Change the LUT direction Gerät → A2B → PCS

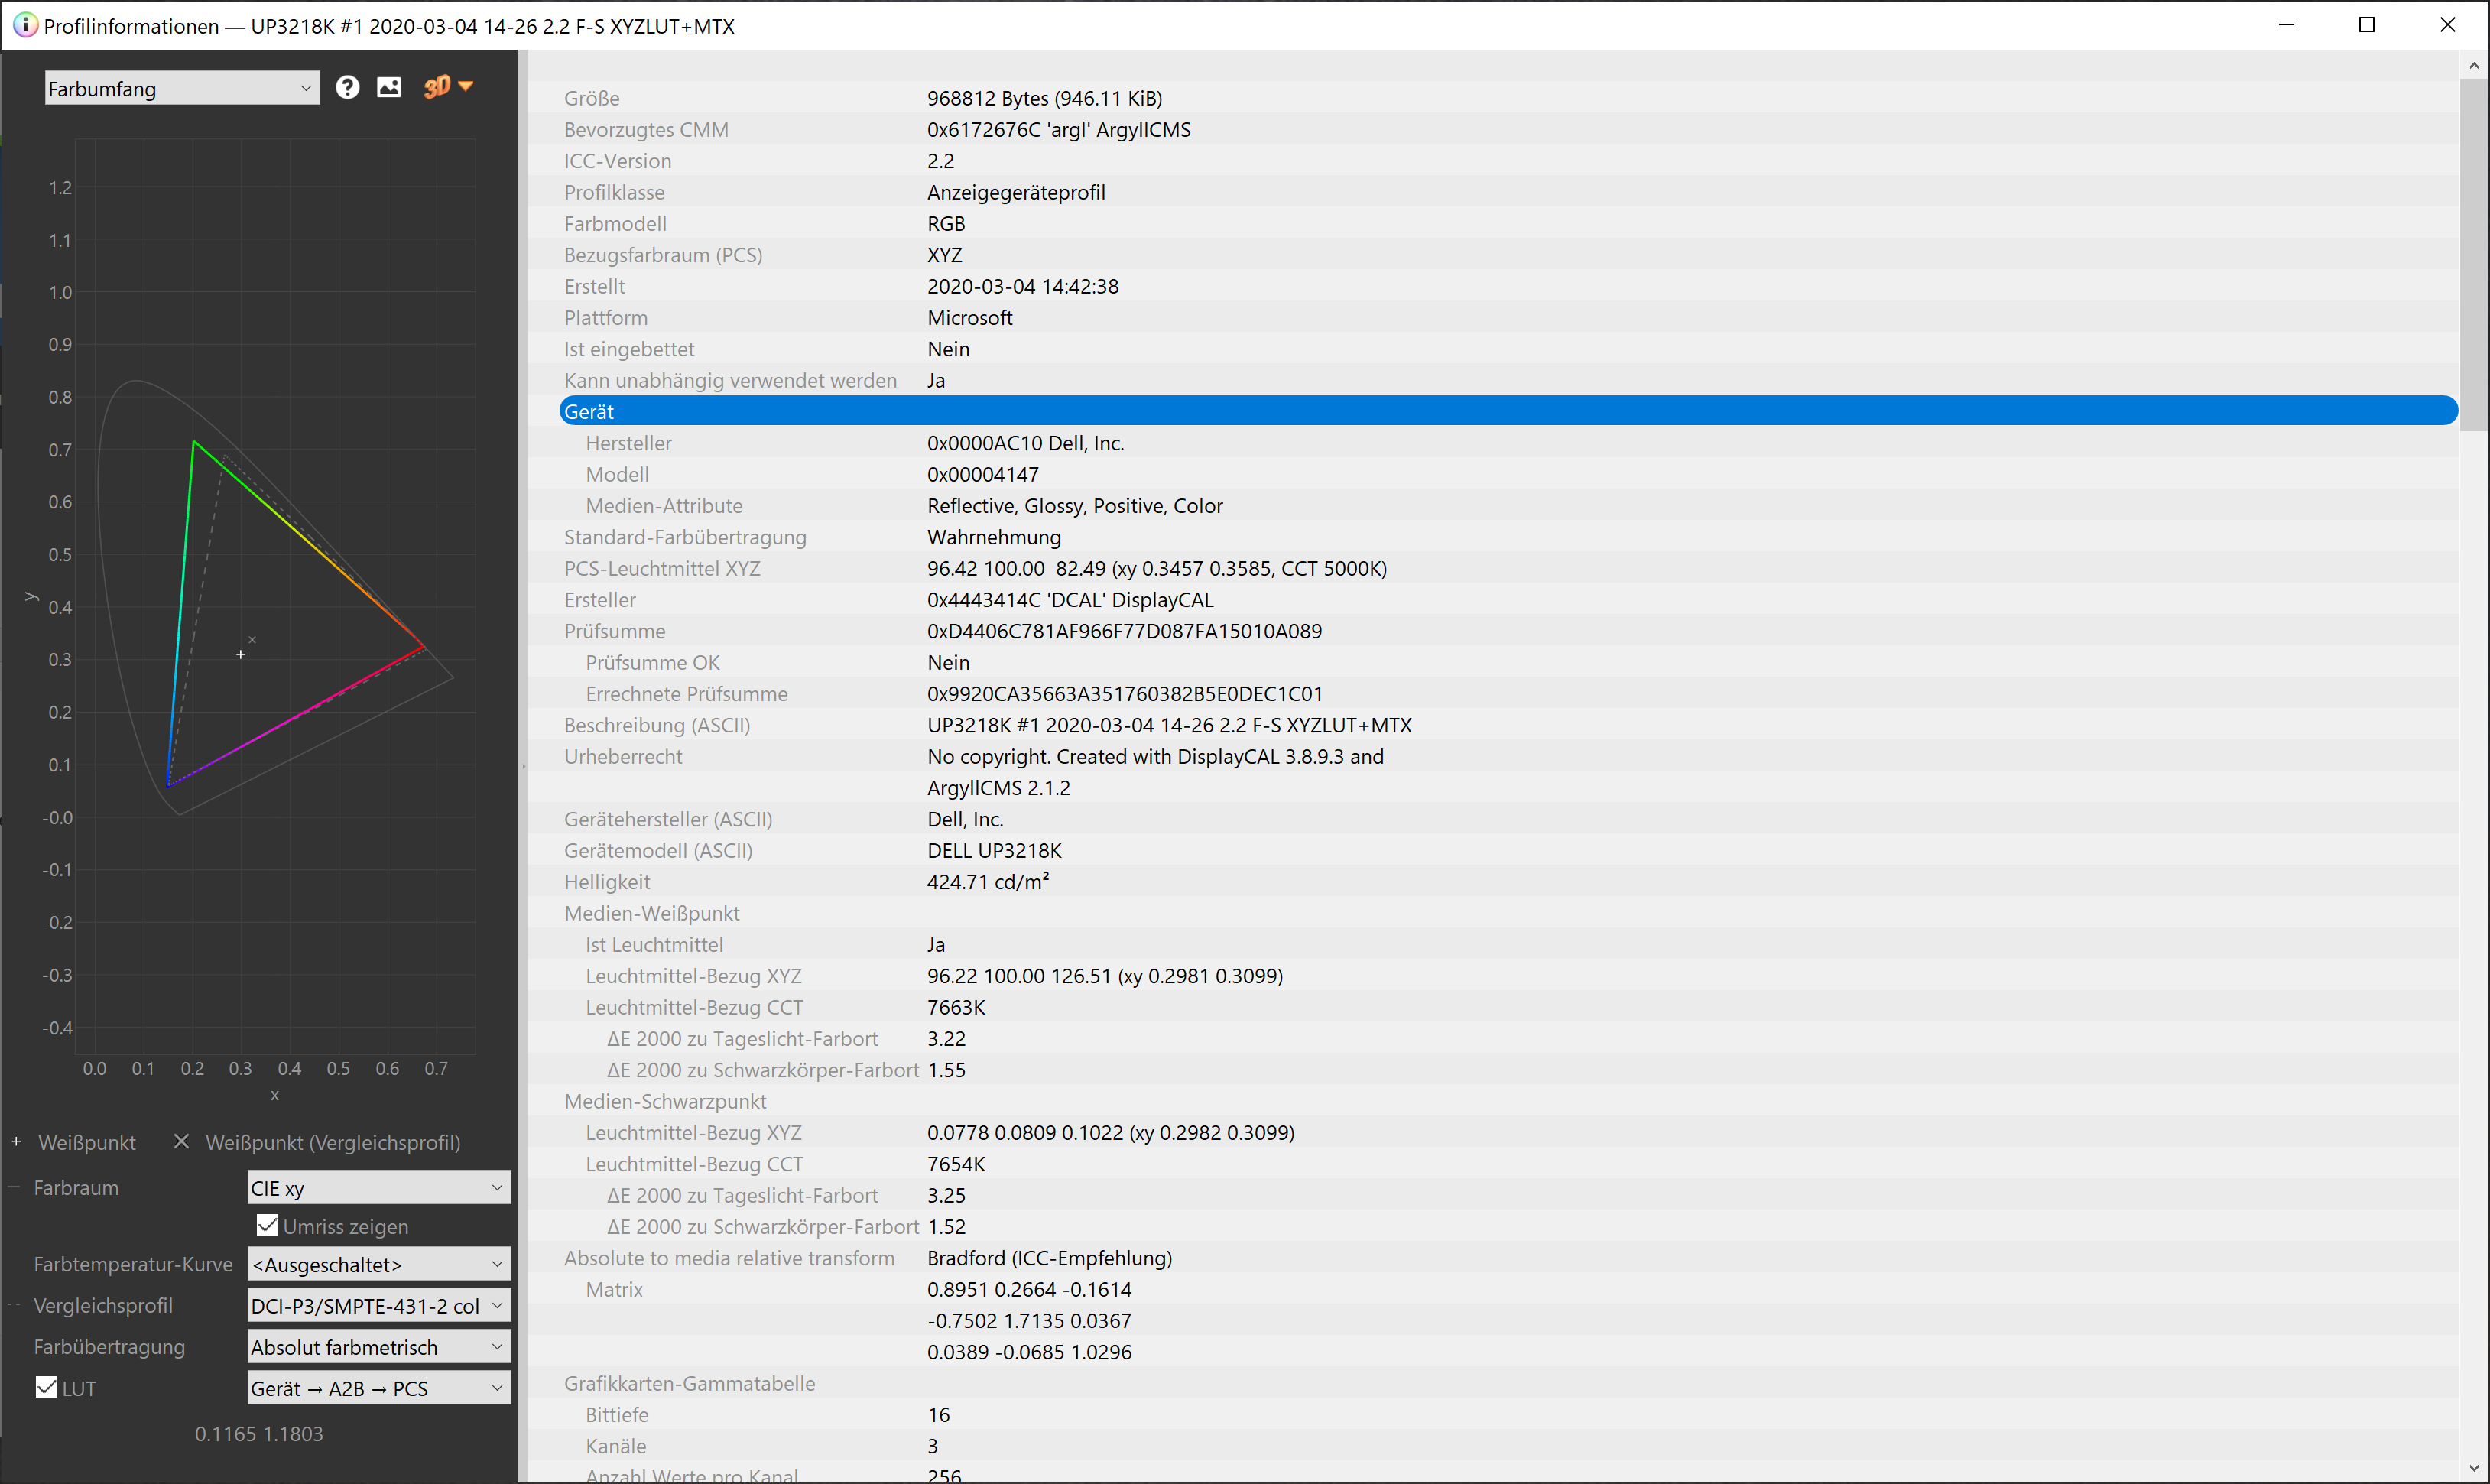pos(378,1387)
